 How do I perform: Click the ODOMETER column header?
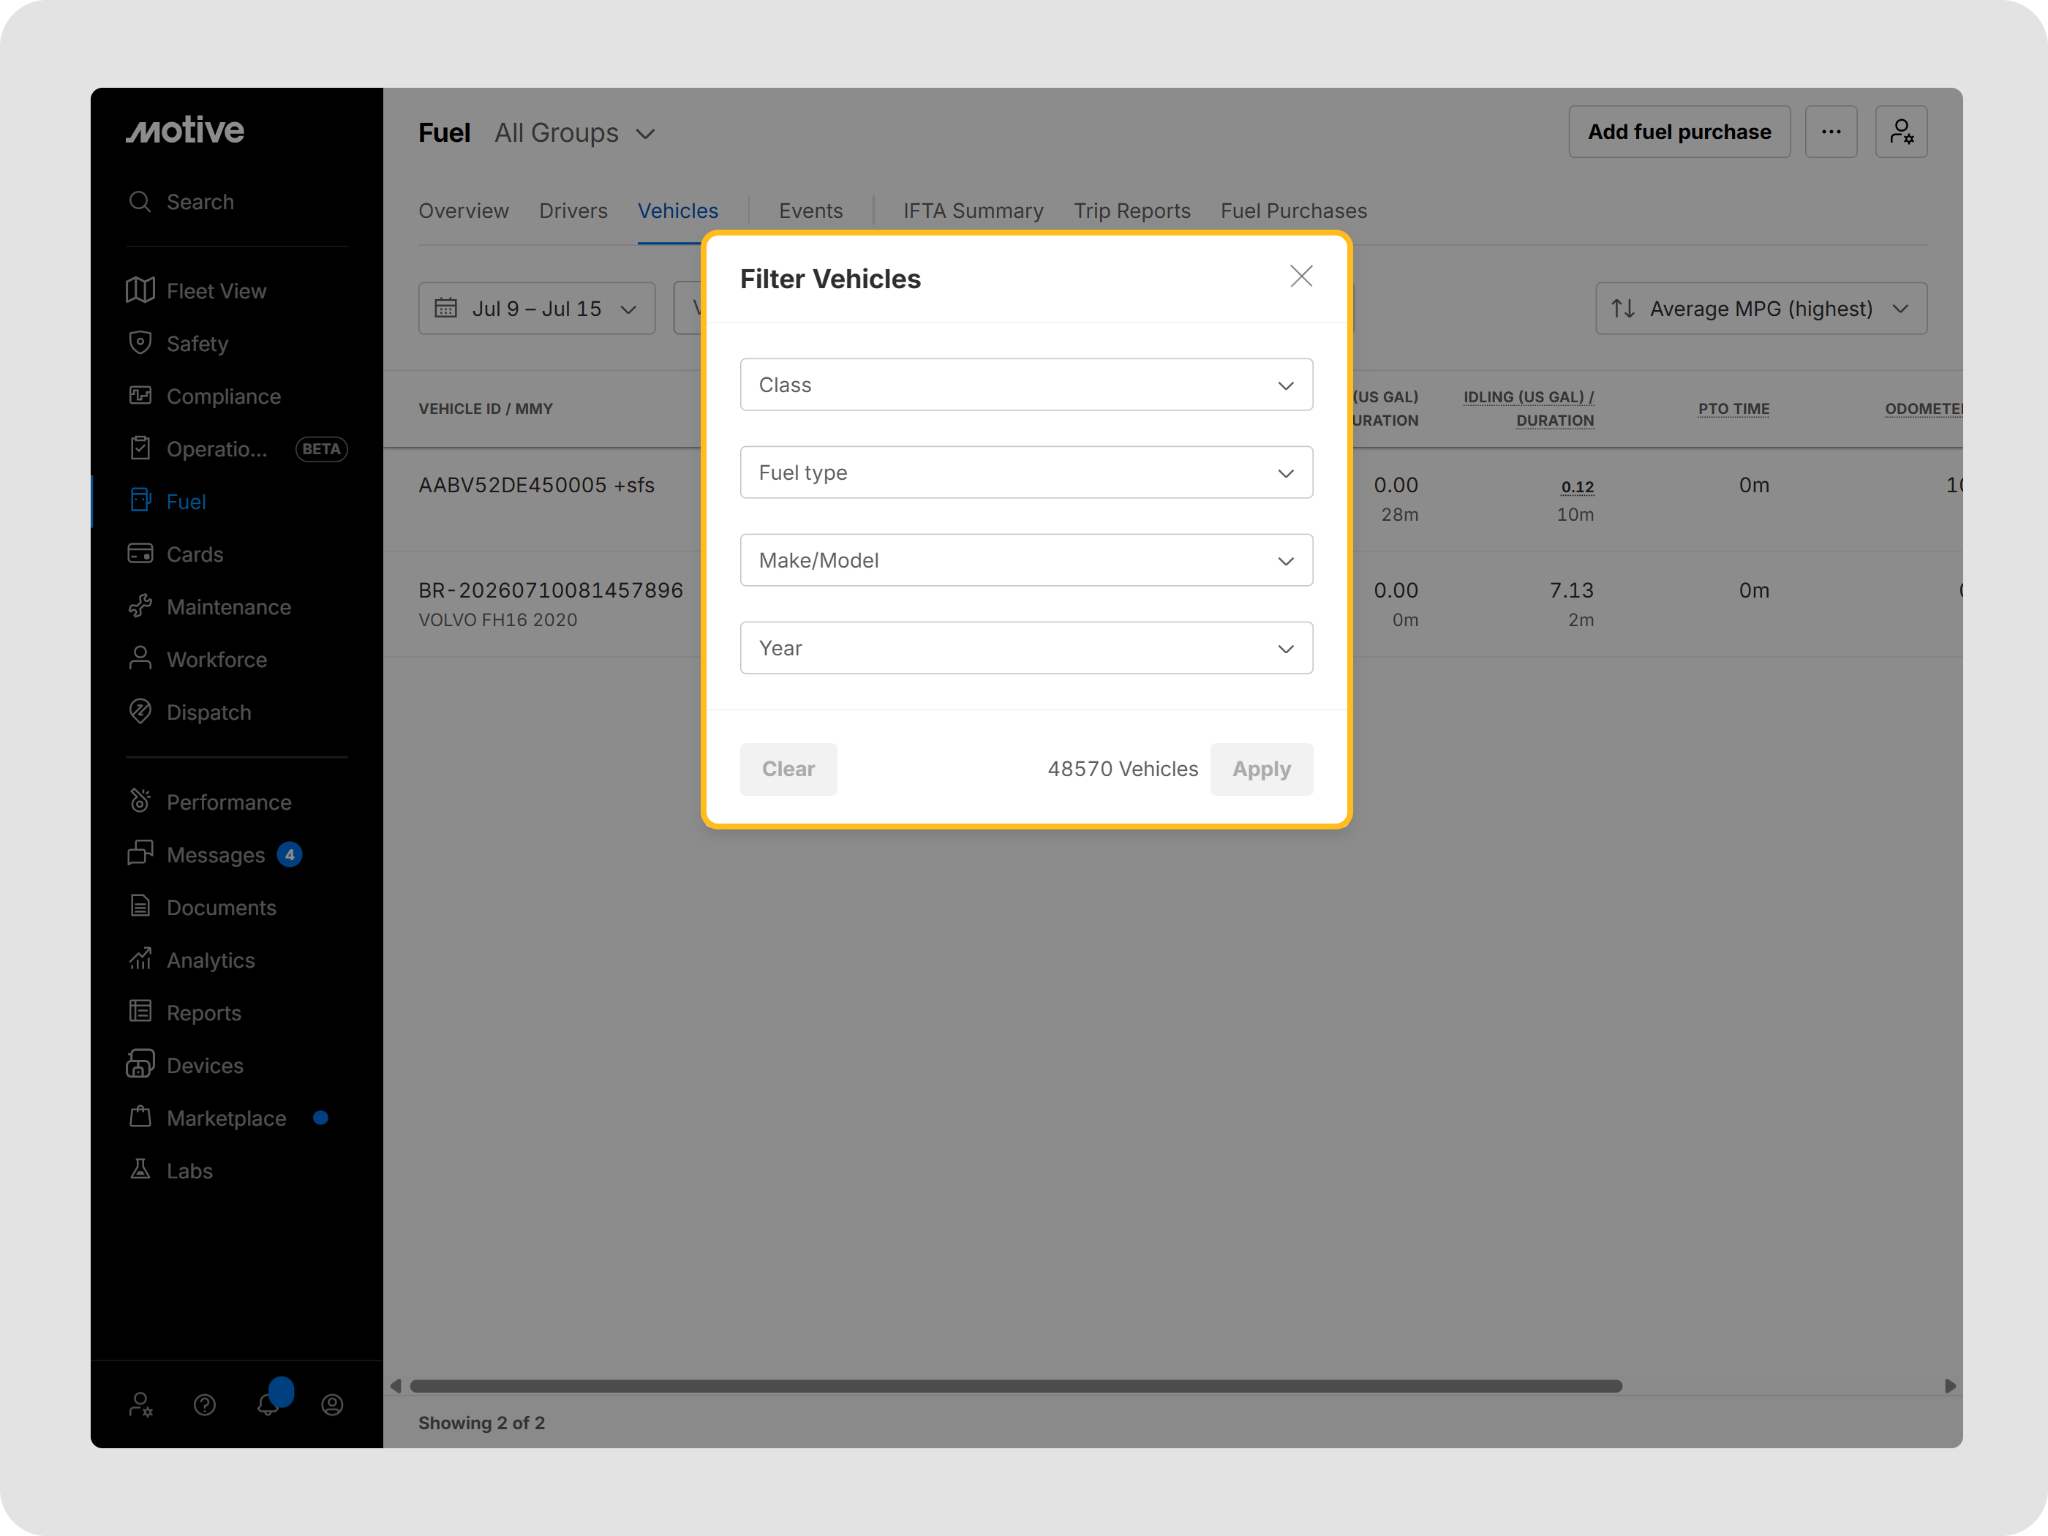point(1923,409)
